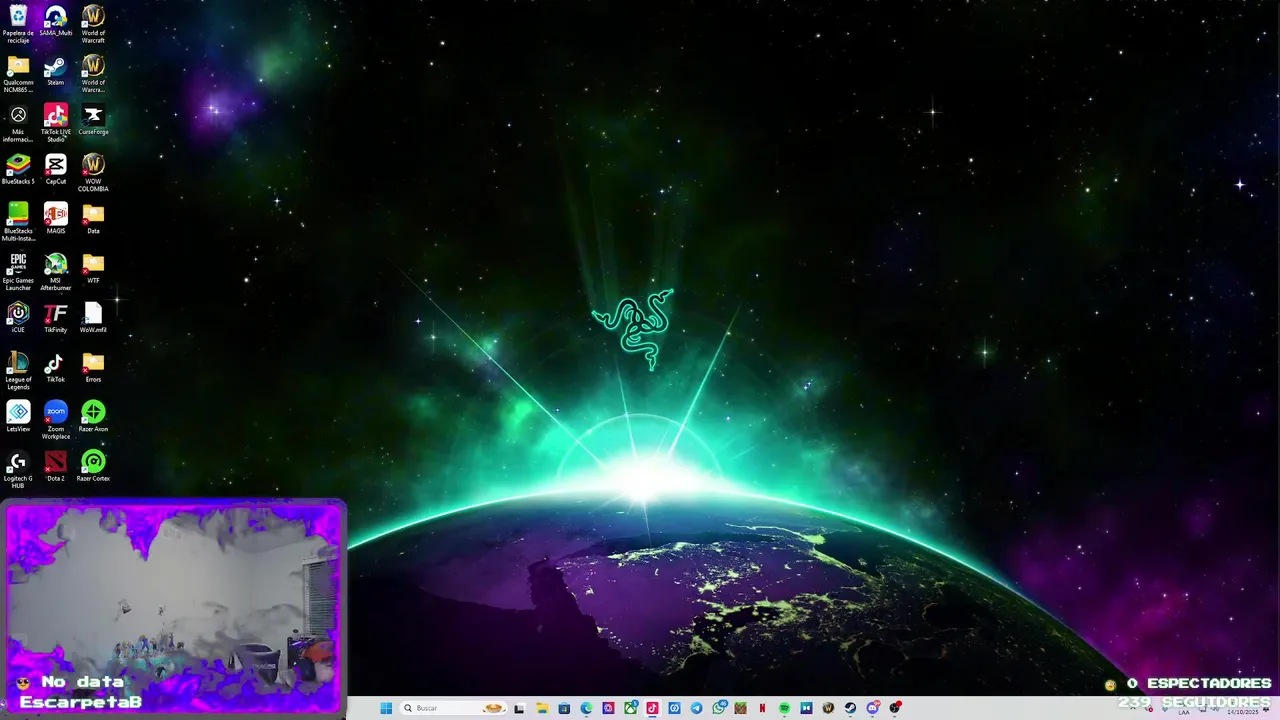Open Netflix from the taskbar
The width and height of the screenshot is (1280, 720).
tap(762, 708)
